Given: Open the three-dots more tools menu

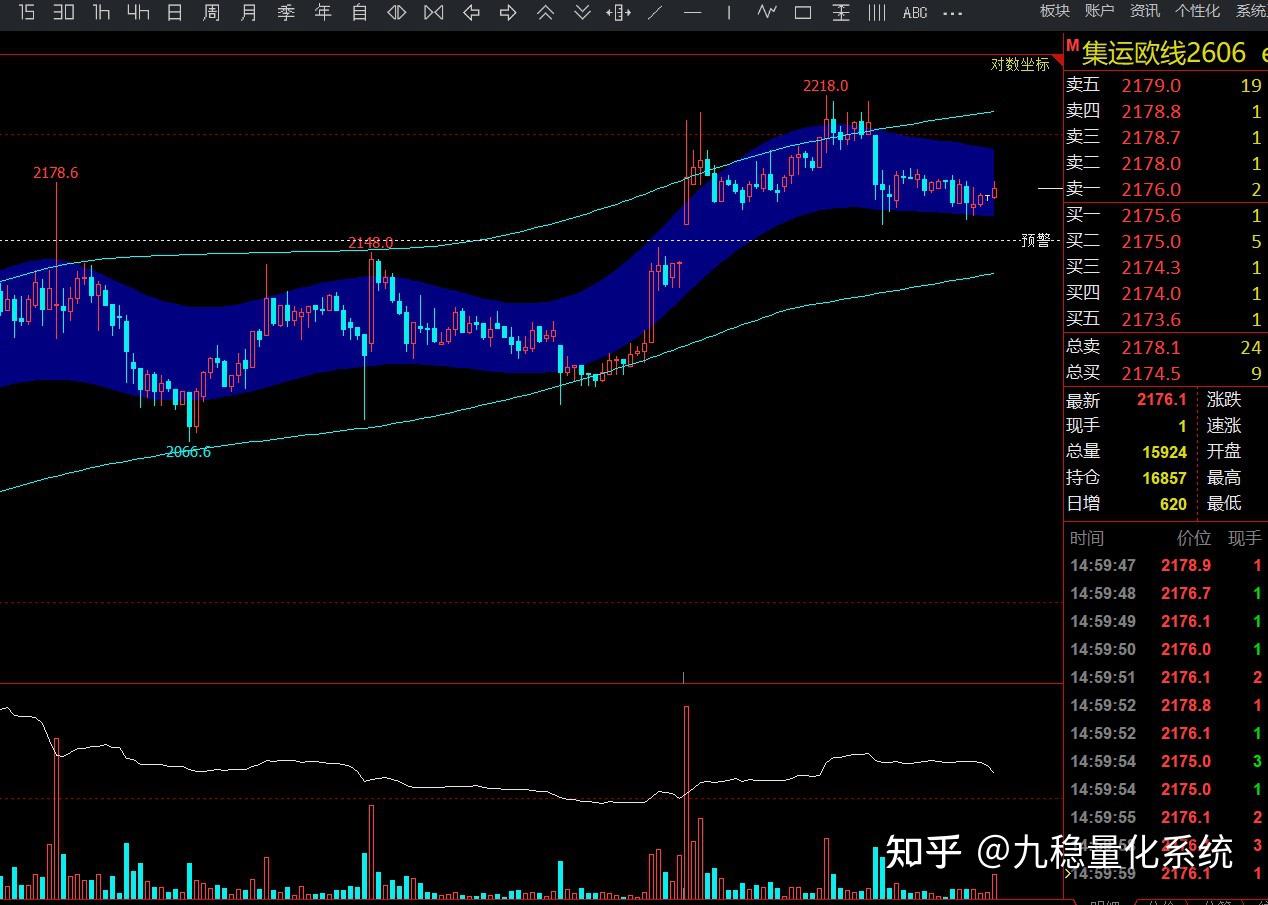Looking at the screenshot, I should coord(953,13).
